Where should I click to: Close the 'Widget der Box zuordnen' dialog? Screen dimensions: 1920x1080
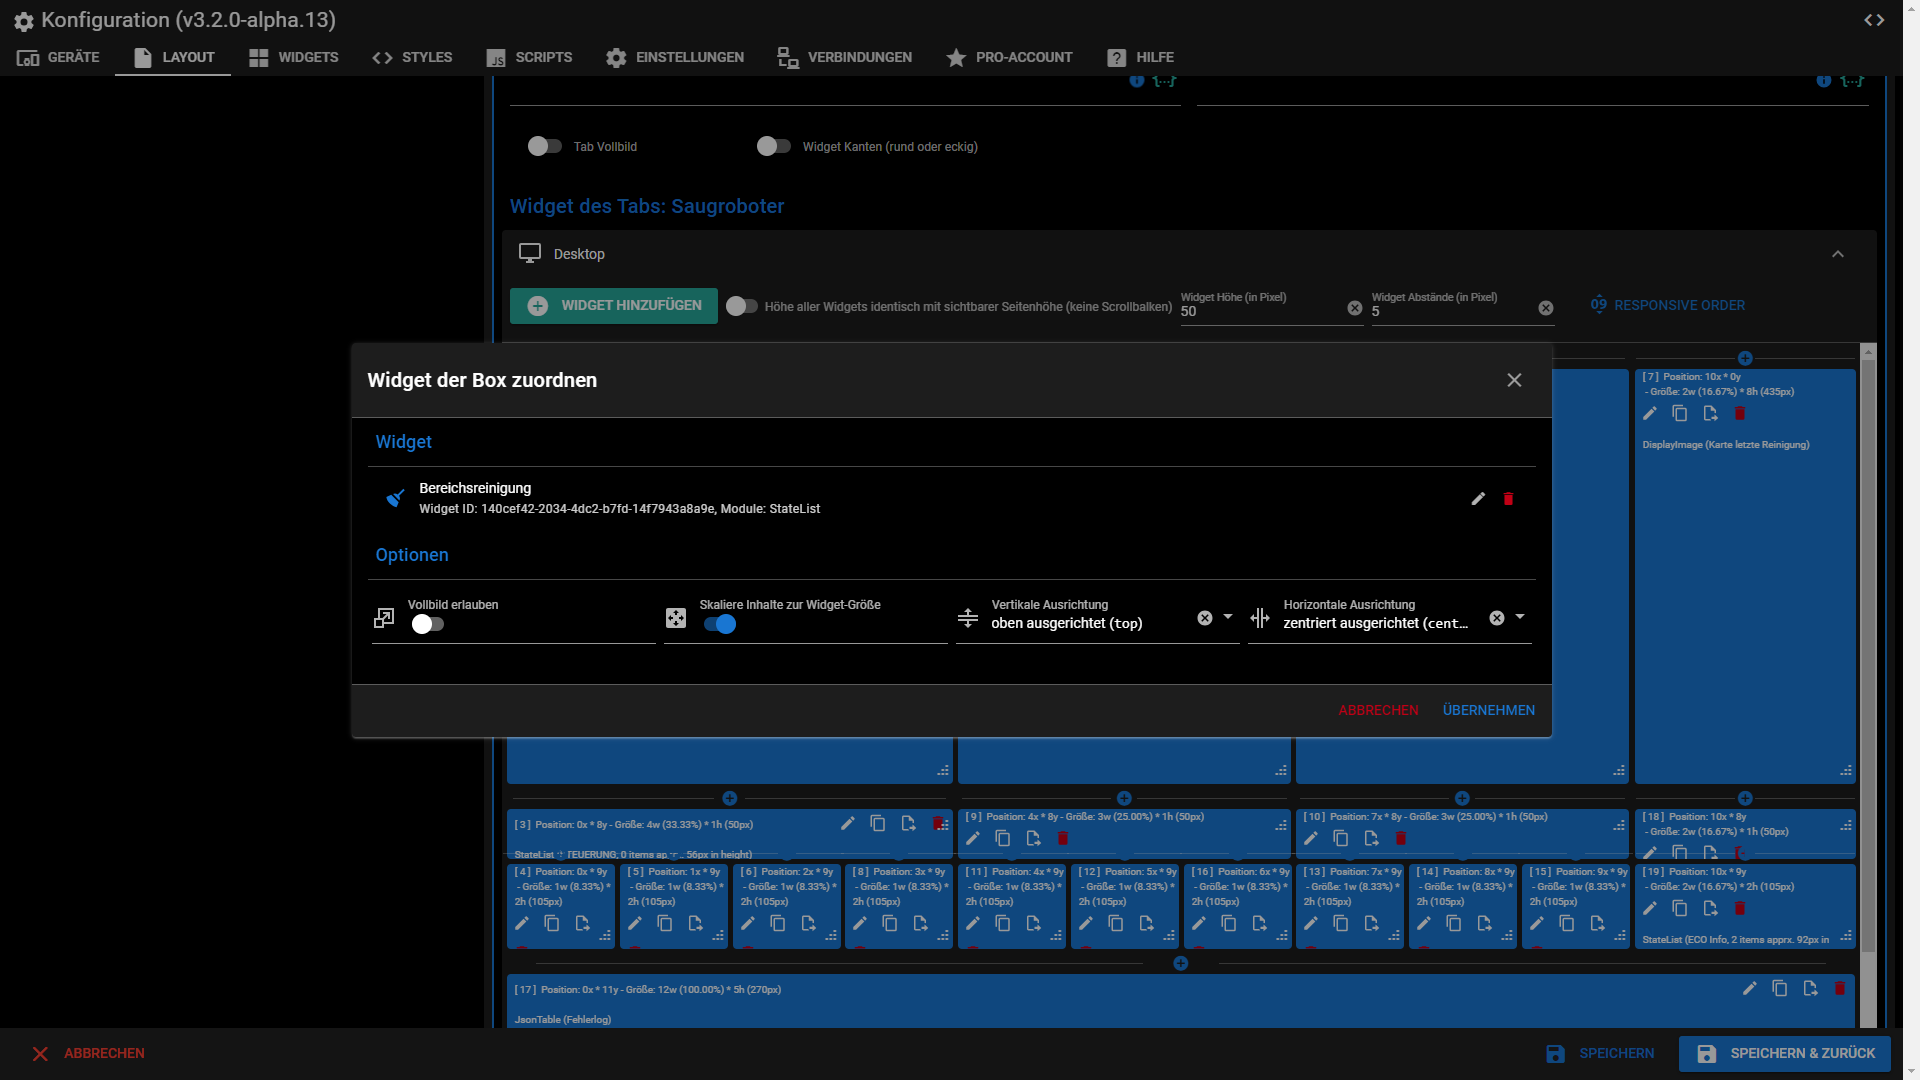[x=1514, y=380]
